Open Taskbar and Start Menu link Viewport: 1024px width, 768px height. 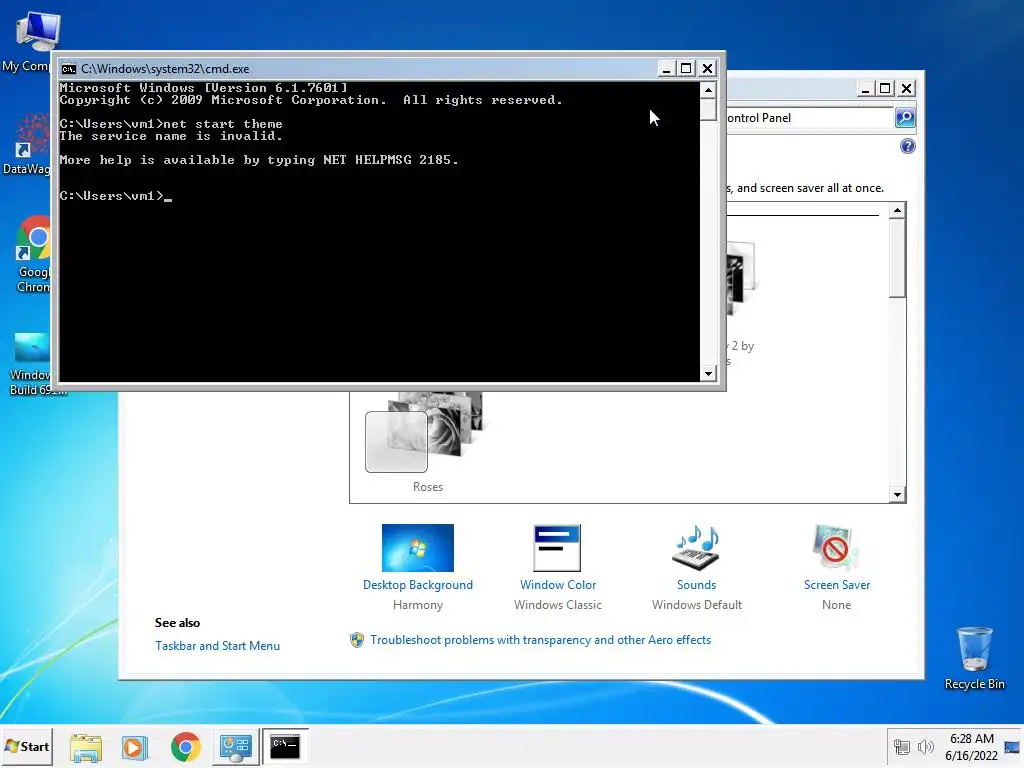pos(217,646)
